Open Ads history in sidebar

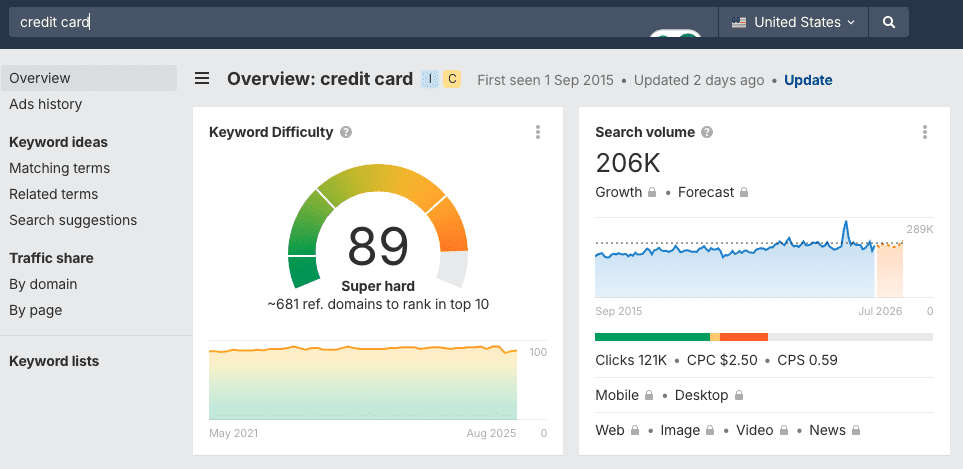pos(45,104)
